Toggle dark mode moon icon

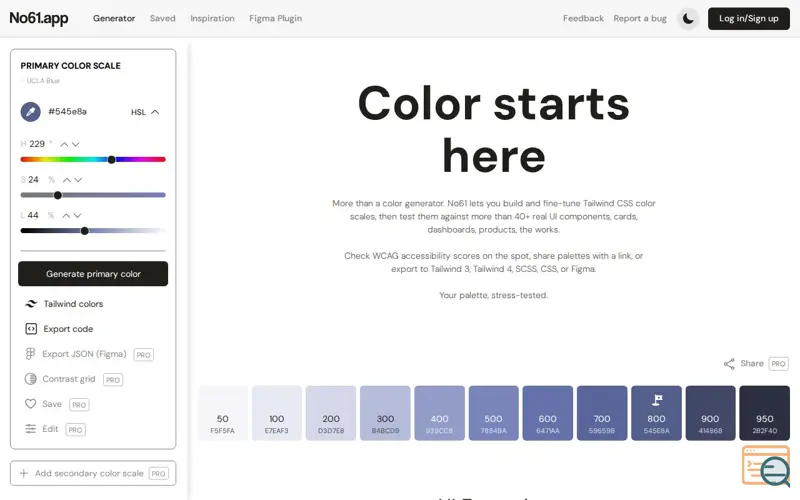pyautogui.click(x=688, y=18)
